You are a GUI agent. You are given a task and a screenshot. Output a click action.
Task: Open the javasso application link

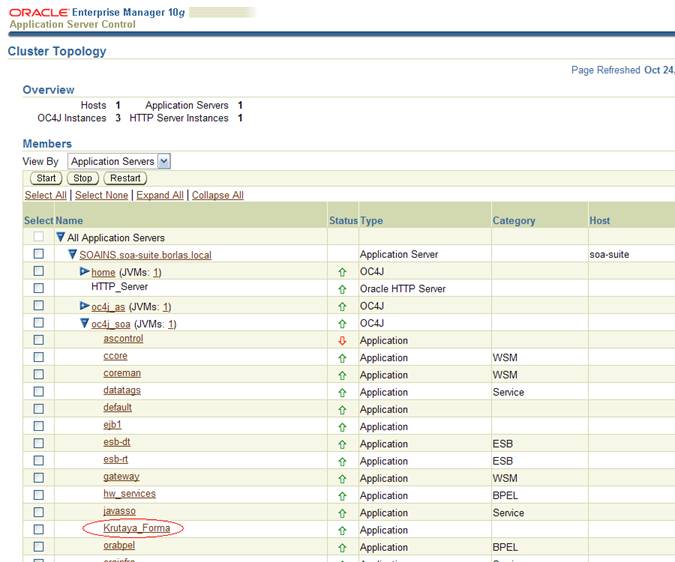tap(120, 511)
